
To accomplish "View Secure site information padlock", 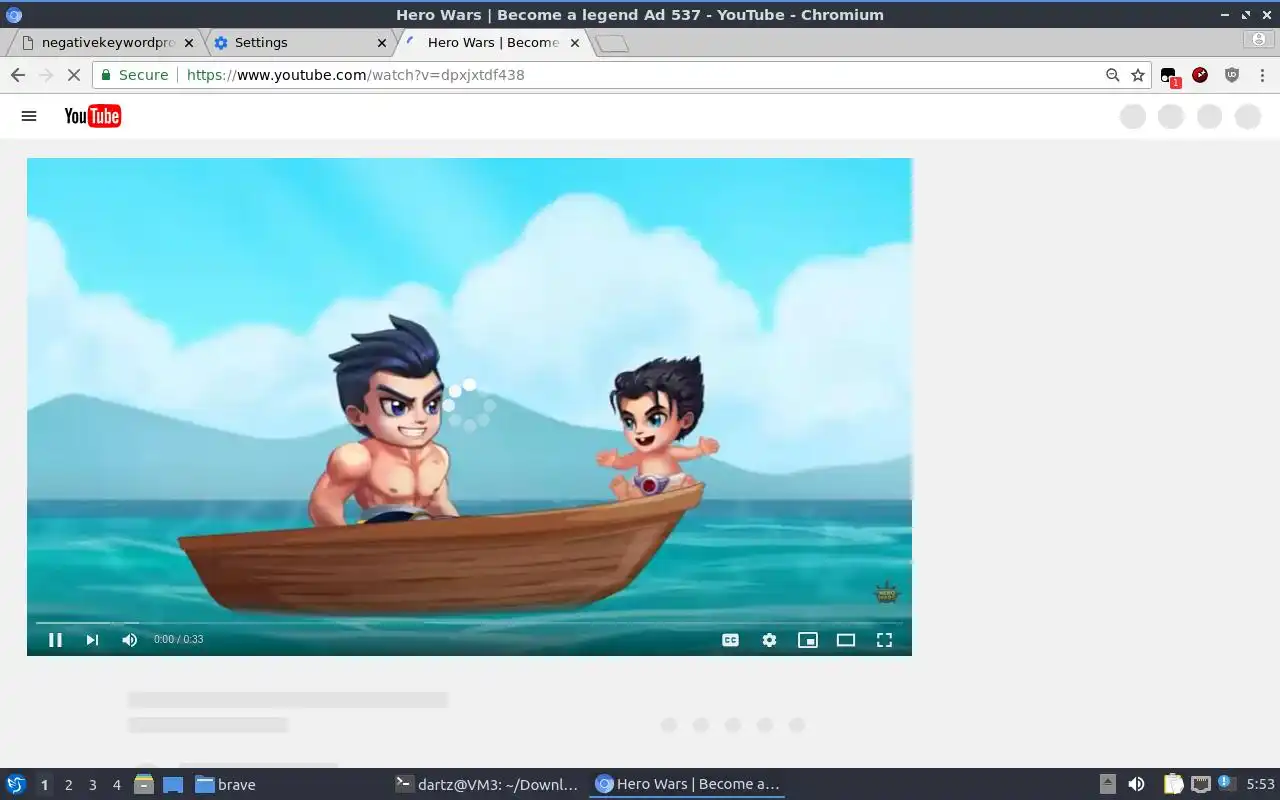I will 134,75.
